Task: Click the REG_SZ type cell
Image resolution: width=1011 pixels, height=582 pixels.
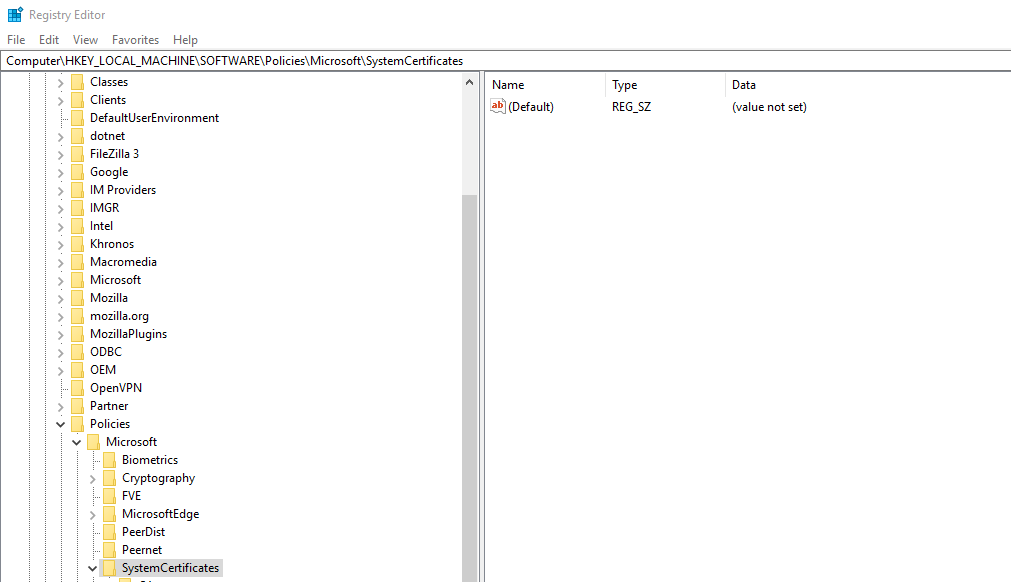Action: click(x=631, y=107)
